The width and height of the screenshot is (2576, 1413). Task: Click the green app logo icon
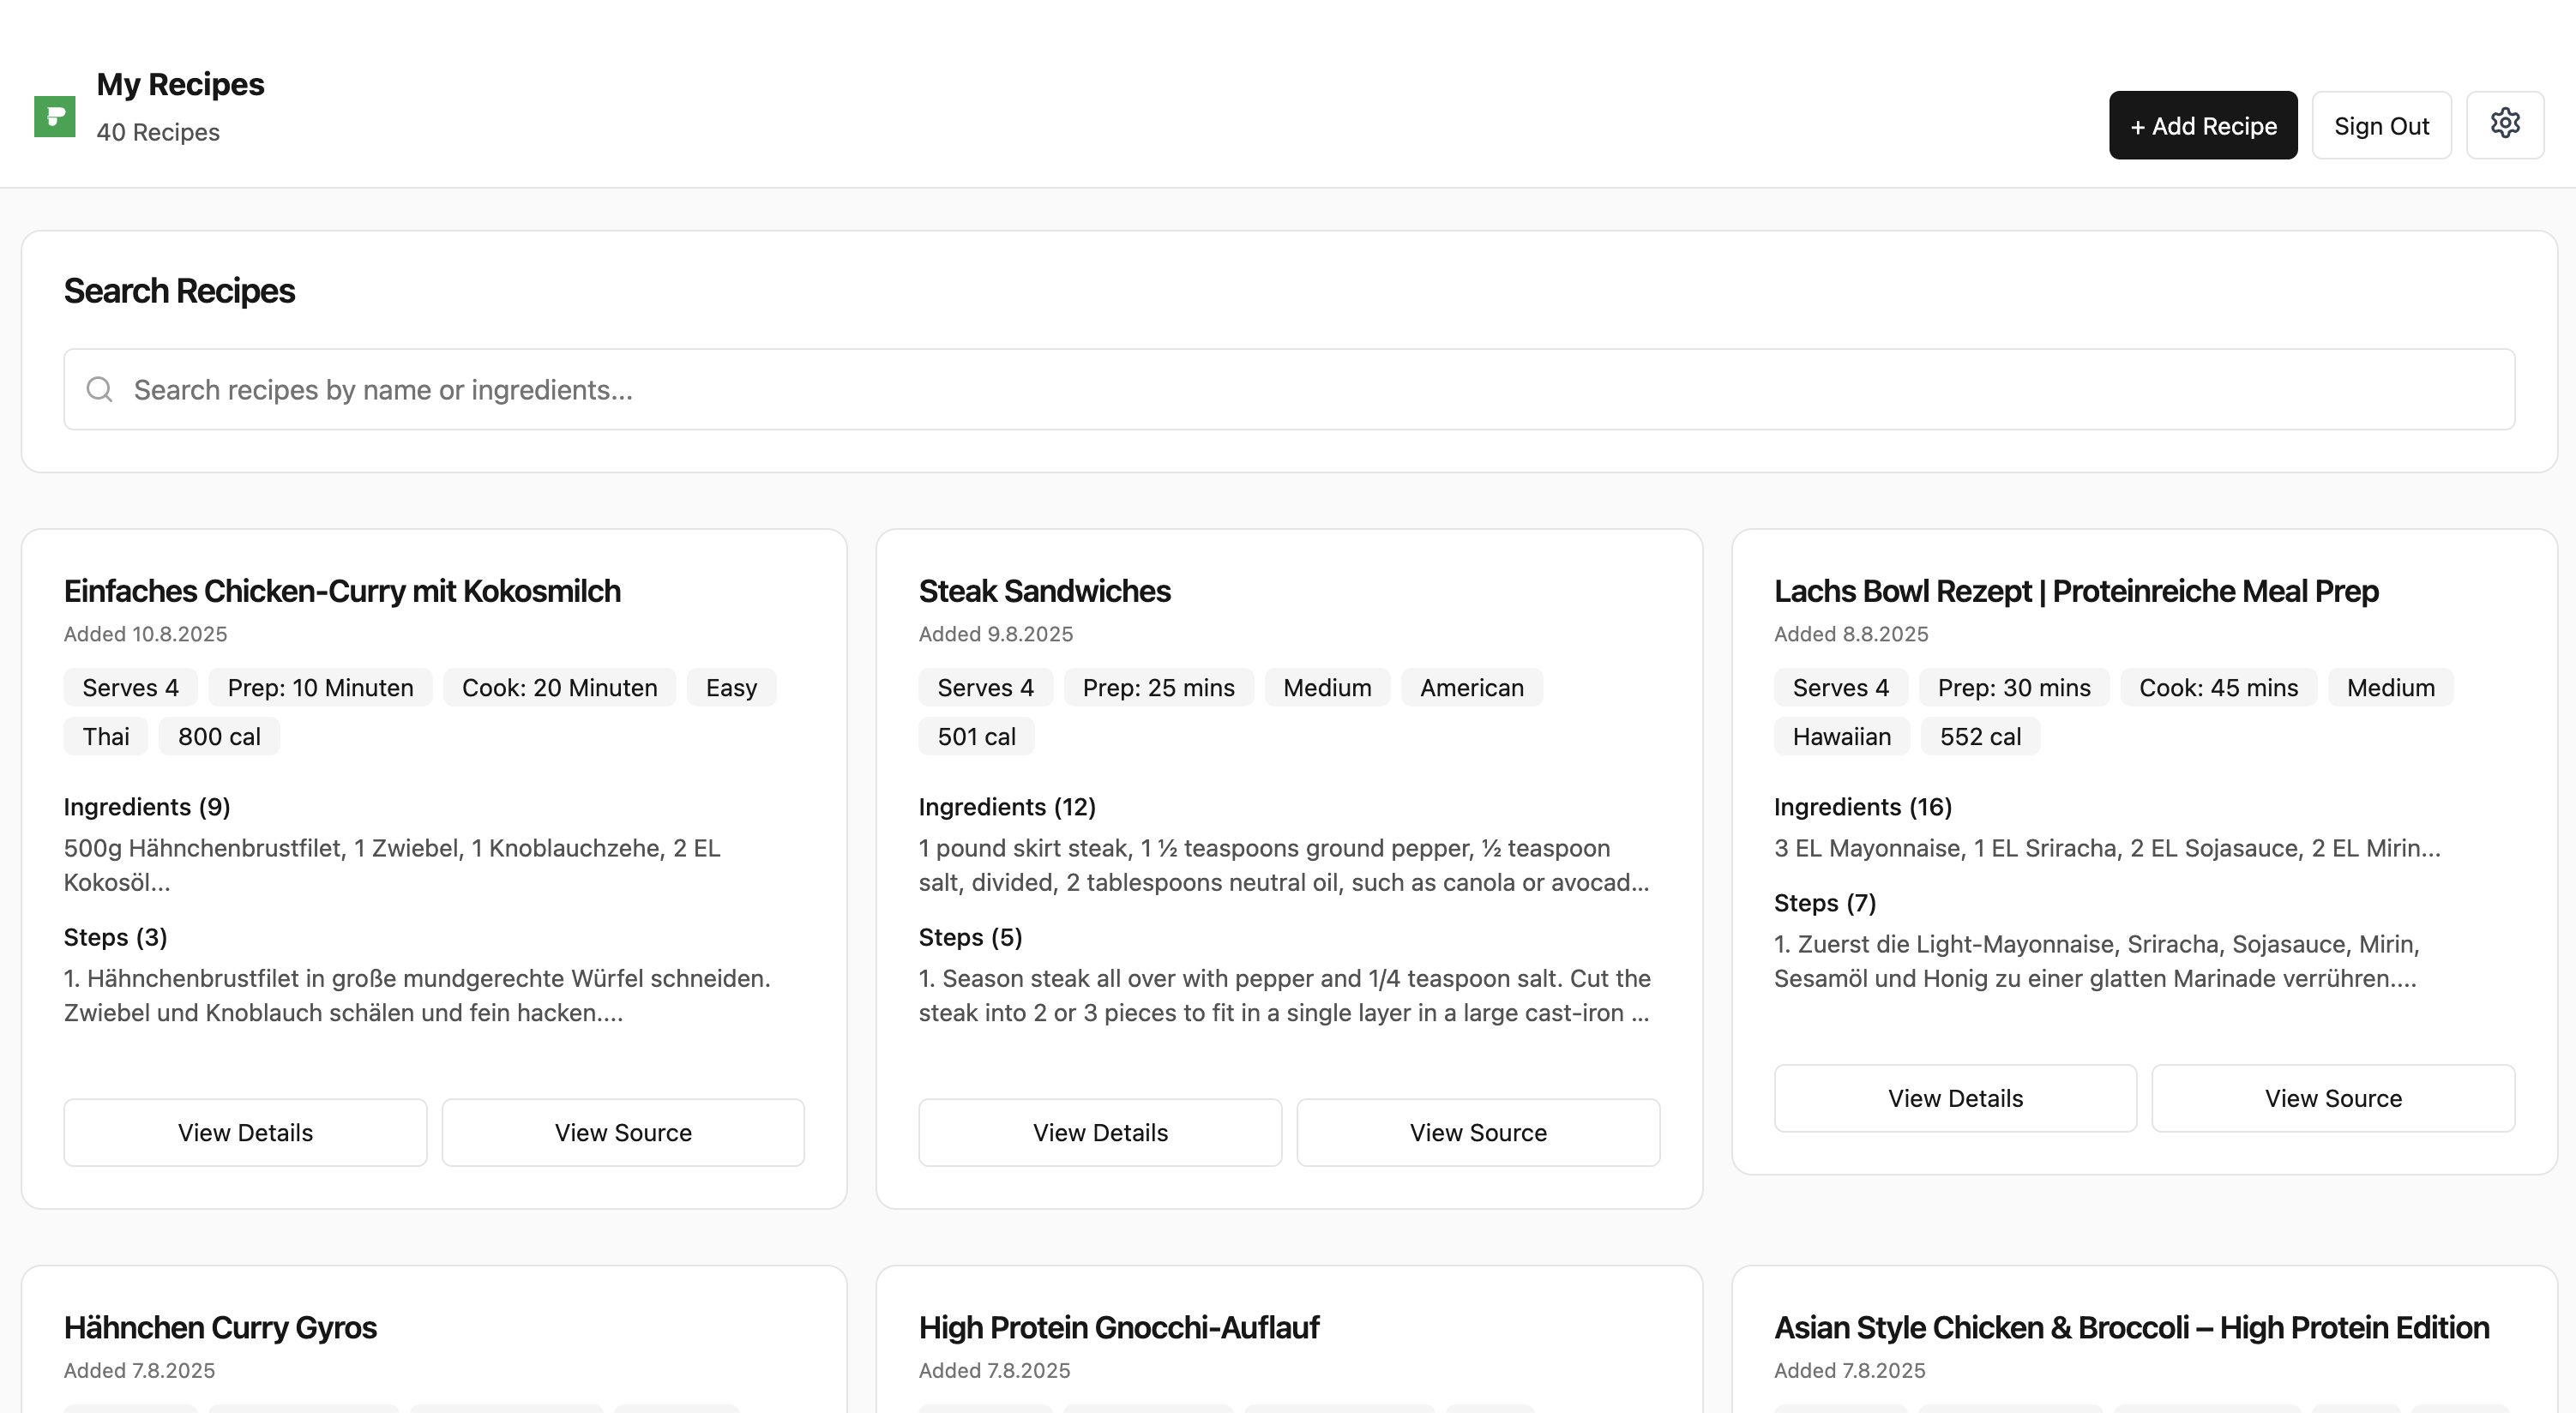click(55, 116)
